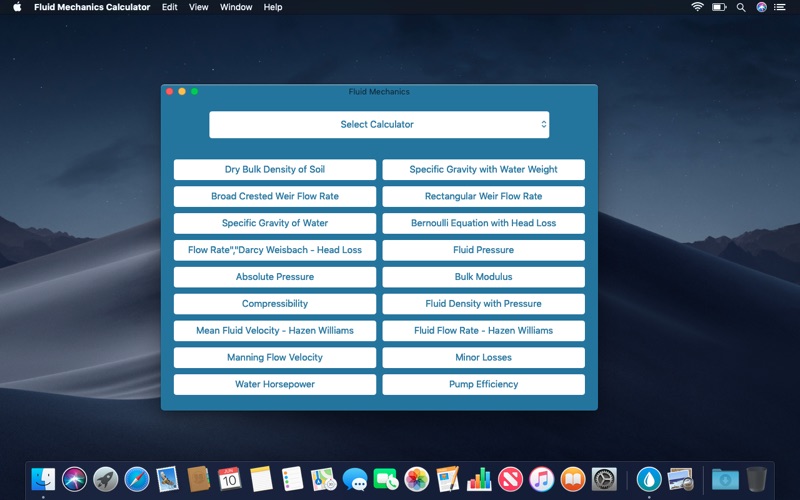Open Reminders icon in Dock
800x500 pixels.
[x=292, y=479]
